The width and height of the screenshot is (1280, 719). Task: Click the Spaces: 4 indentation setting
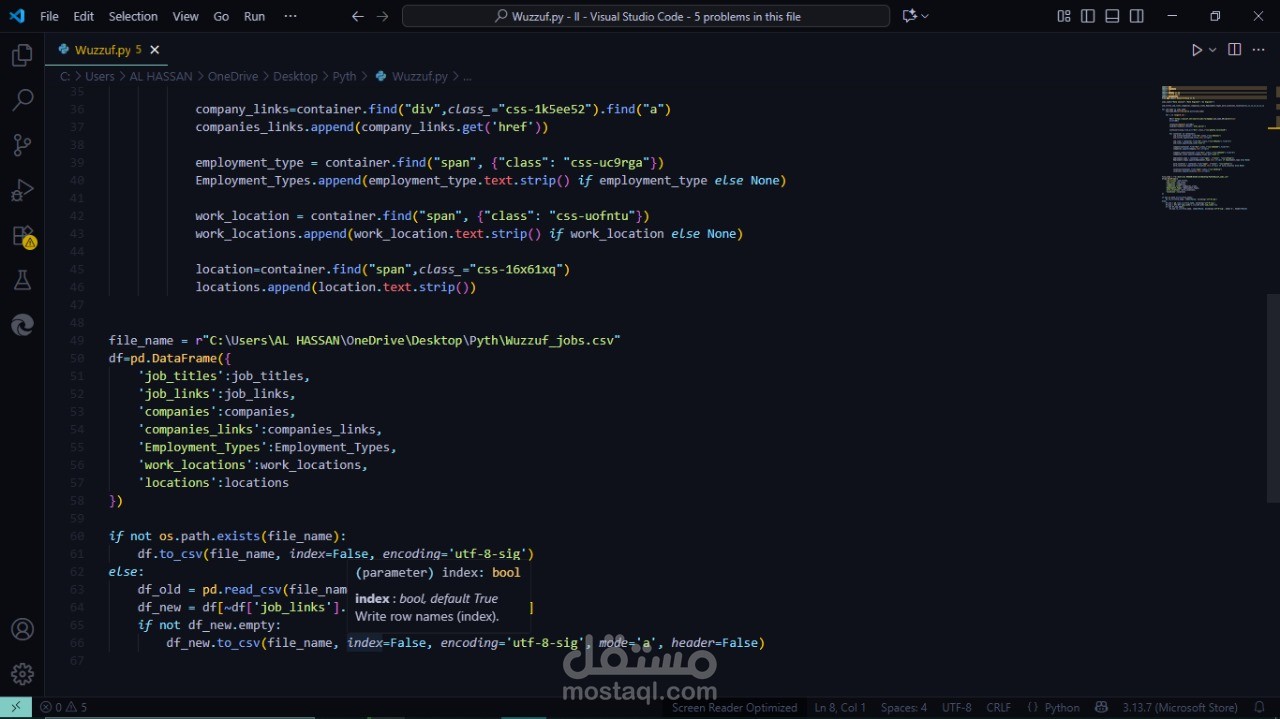903,707
